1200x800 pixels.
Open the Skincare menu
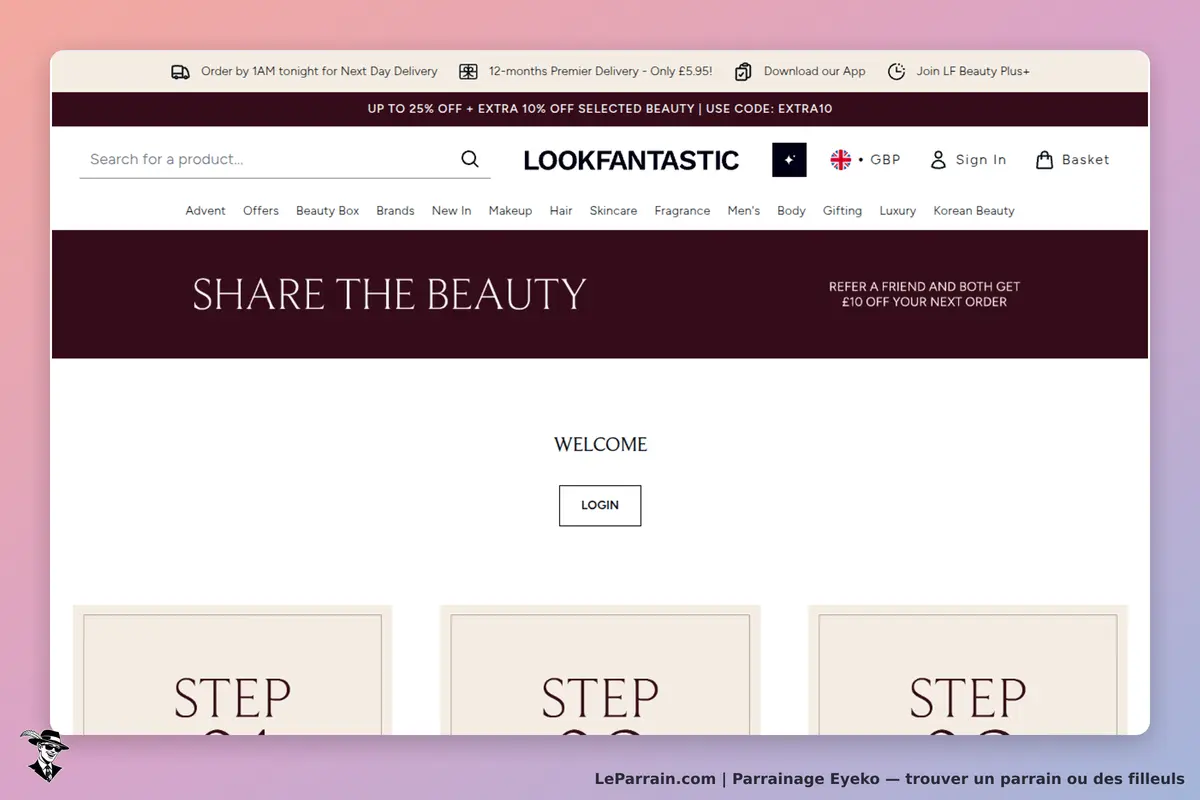tap(613, 211)
